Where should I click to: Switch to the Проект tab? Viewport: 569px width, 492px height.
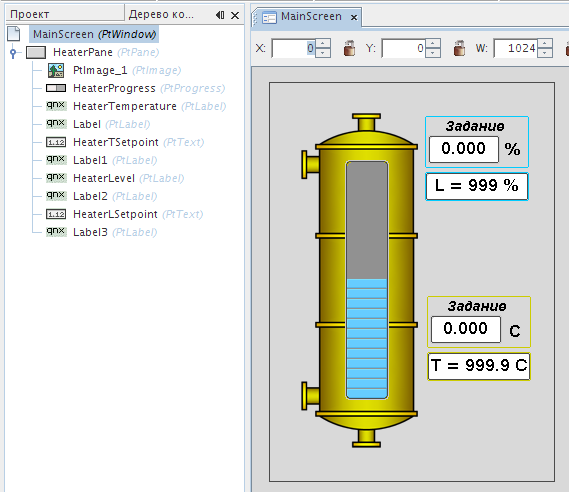pyautogui.click(x=65, y=14)
